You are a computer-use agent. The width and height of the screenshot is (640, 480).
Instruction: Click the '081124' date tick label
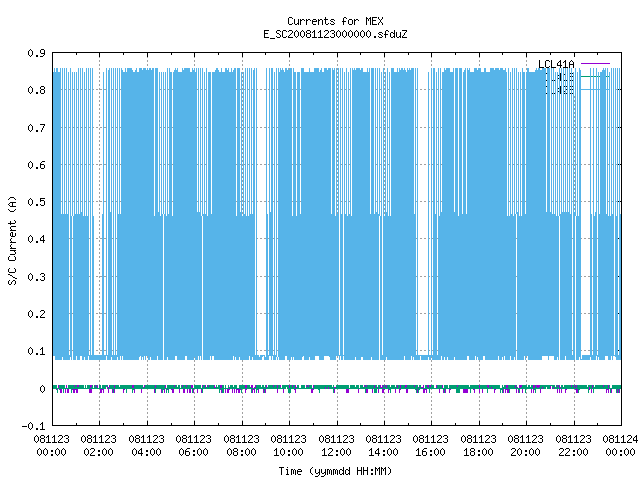click(620, 439)
